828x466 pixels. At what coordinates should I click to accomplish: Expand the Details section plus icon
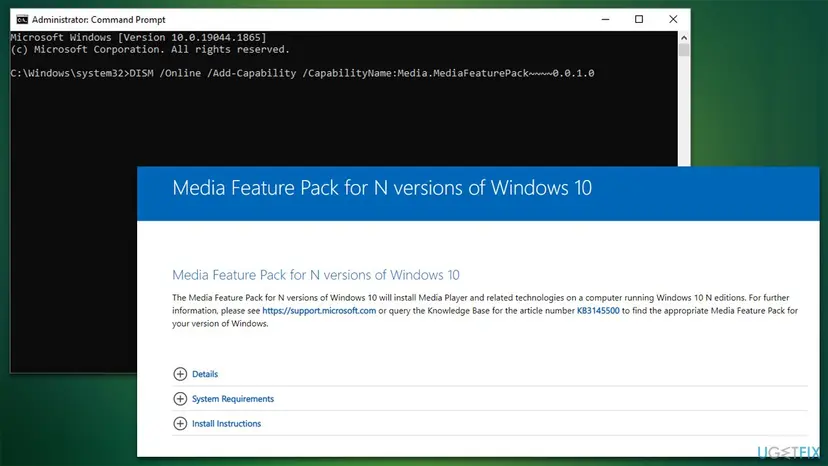(180, 374)
